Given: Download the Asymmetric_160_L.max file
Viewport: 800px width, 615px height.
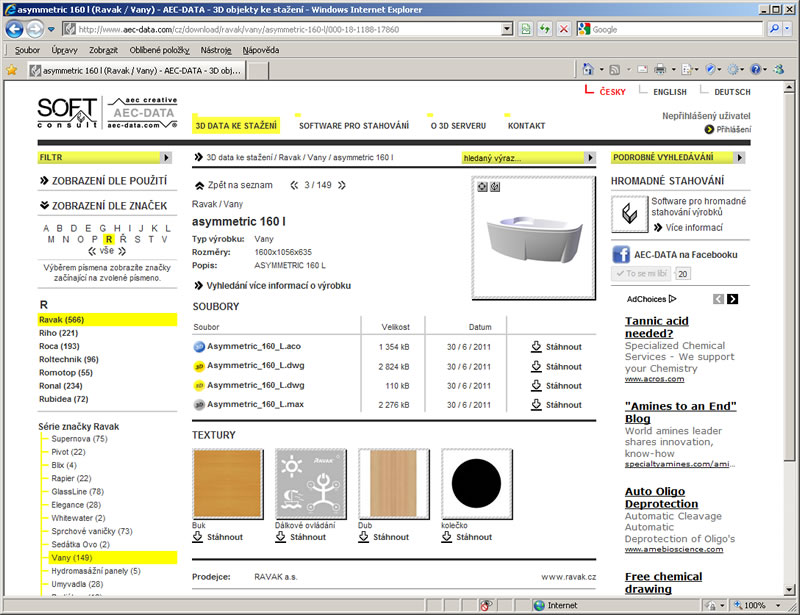Looking at the screenshot, I should pos(555,405).
